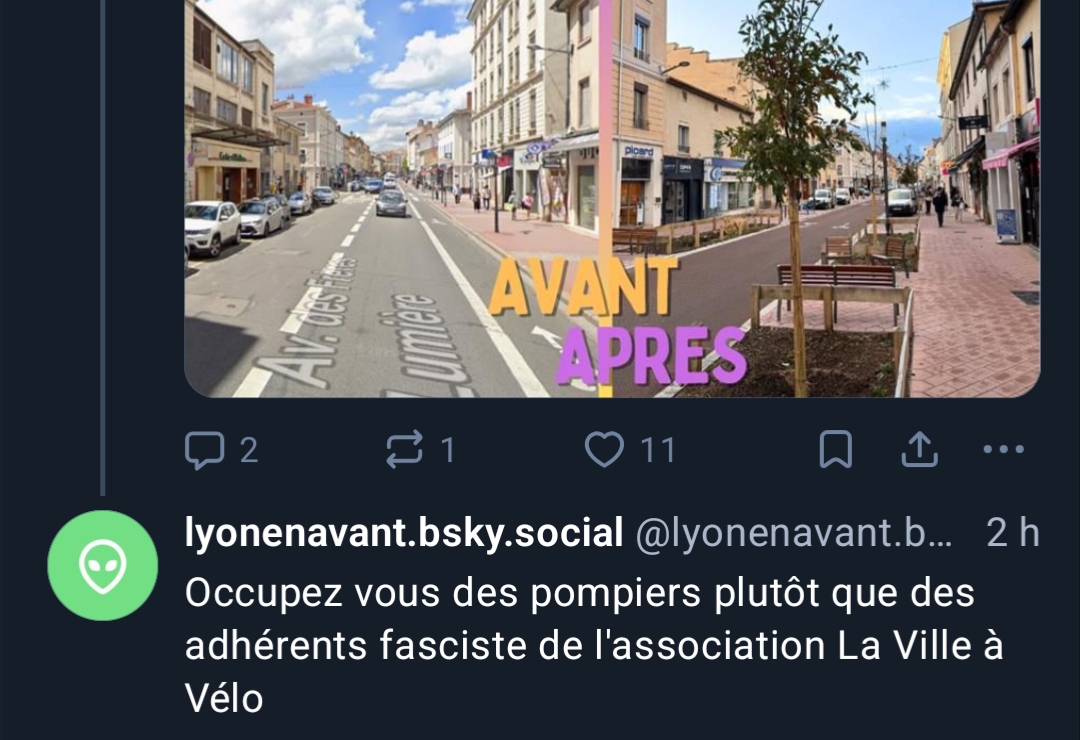Open the 2 h post timestamp
Image resolution: width=1080 pixels, height=740 pixels.
(1012, 533)
